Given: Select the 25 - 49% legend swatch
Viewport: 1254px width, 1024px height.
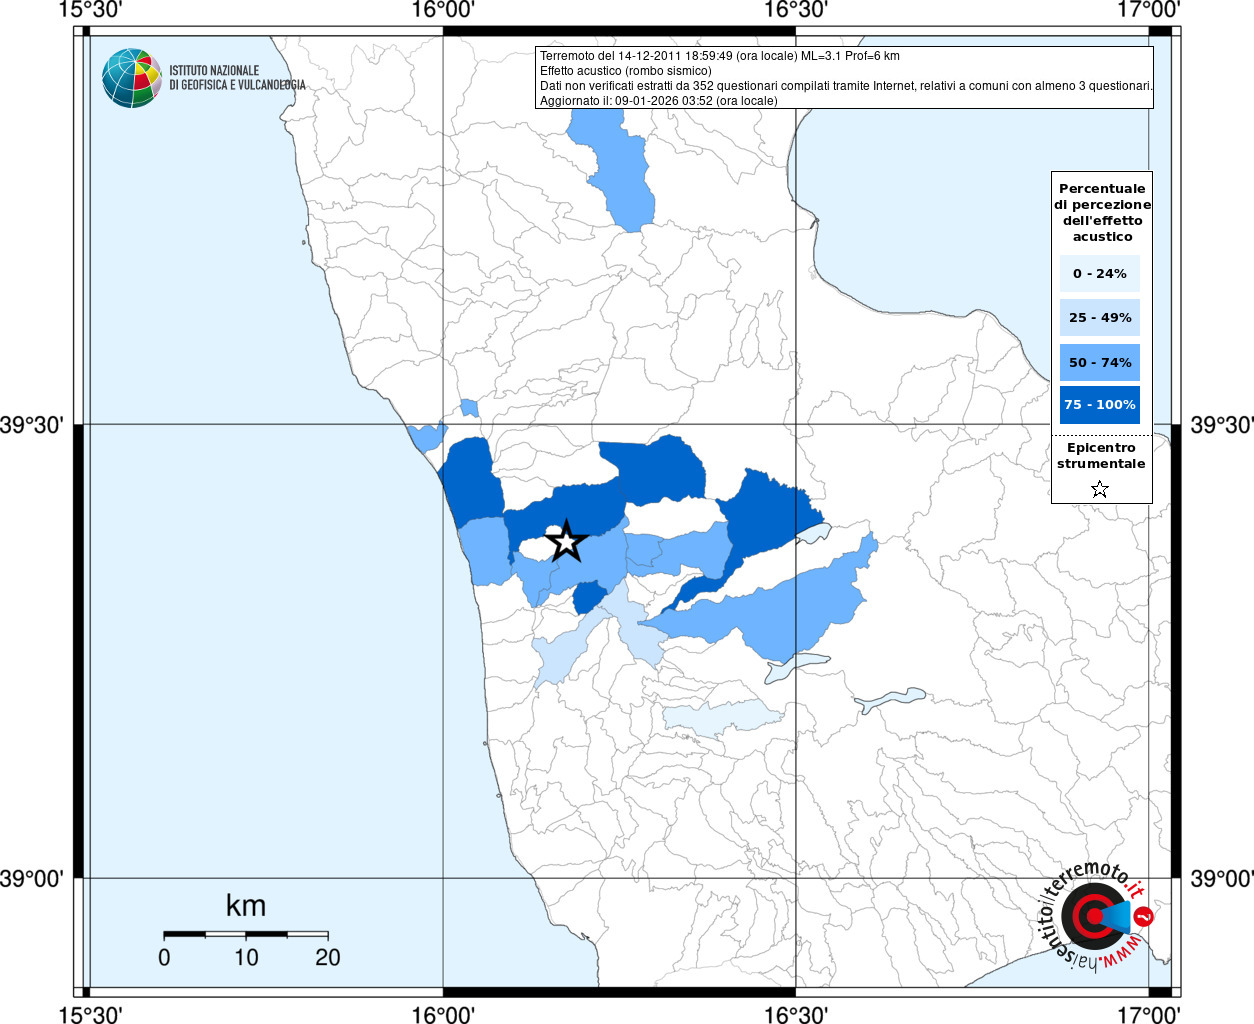Looking at the screenshot, I should (1100, 317).
